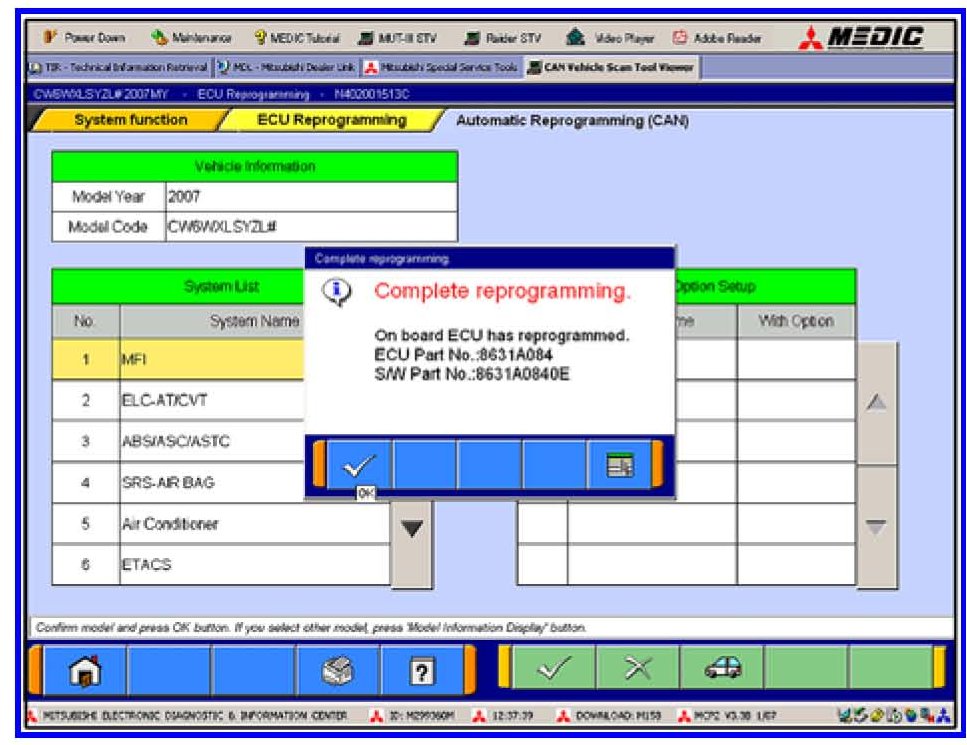
Task: Expand system list with down arrow
Action: 412,529
